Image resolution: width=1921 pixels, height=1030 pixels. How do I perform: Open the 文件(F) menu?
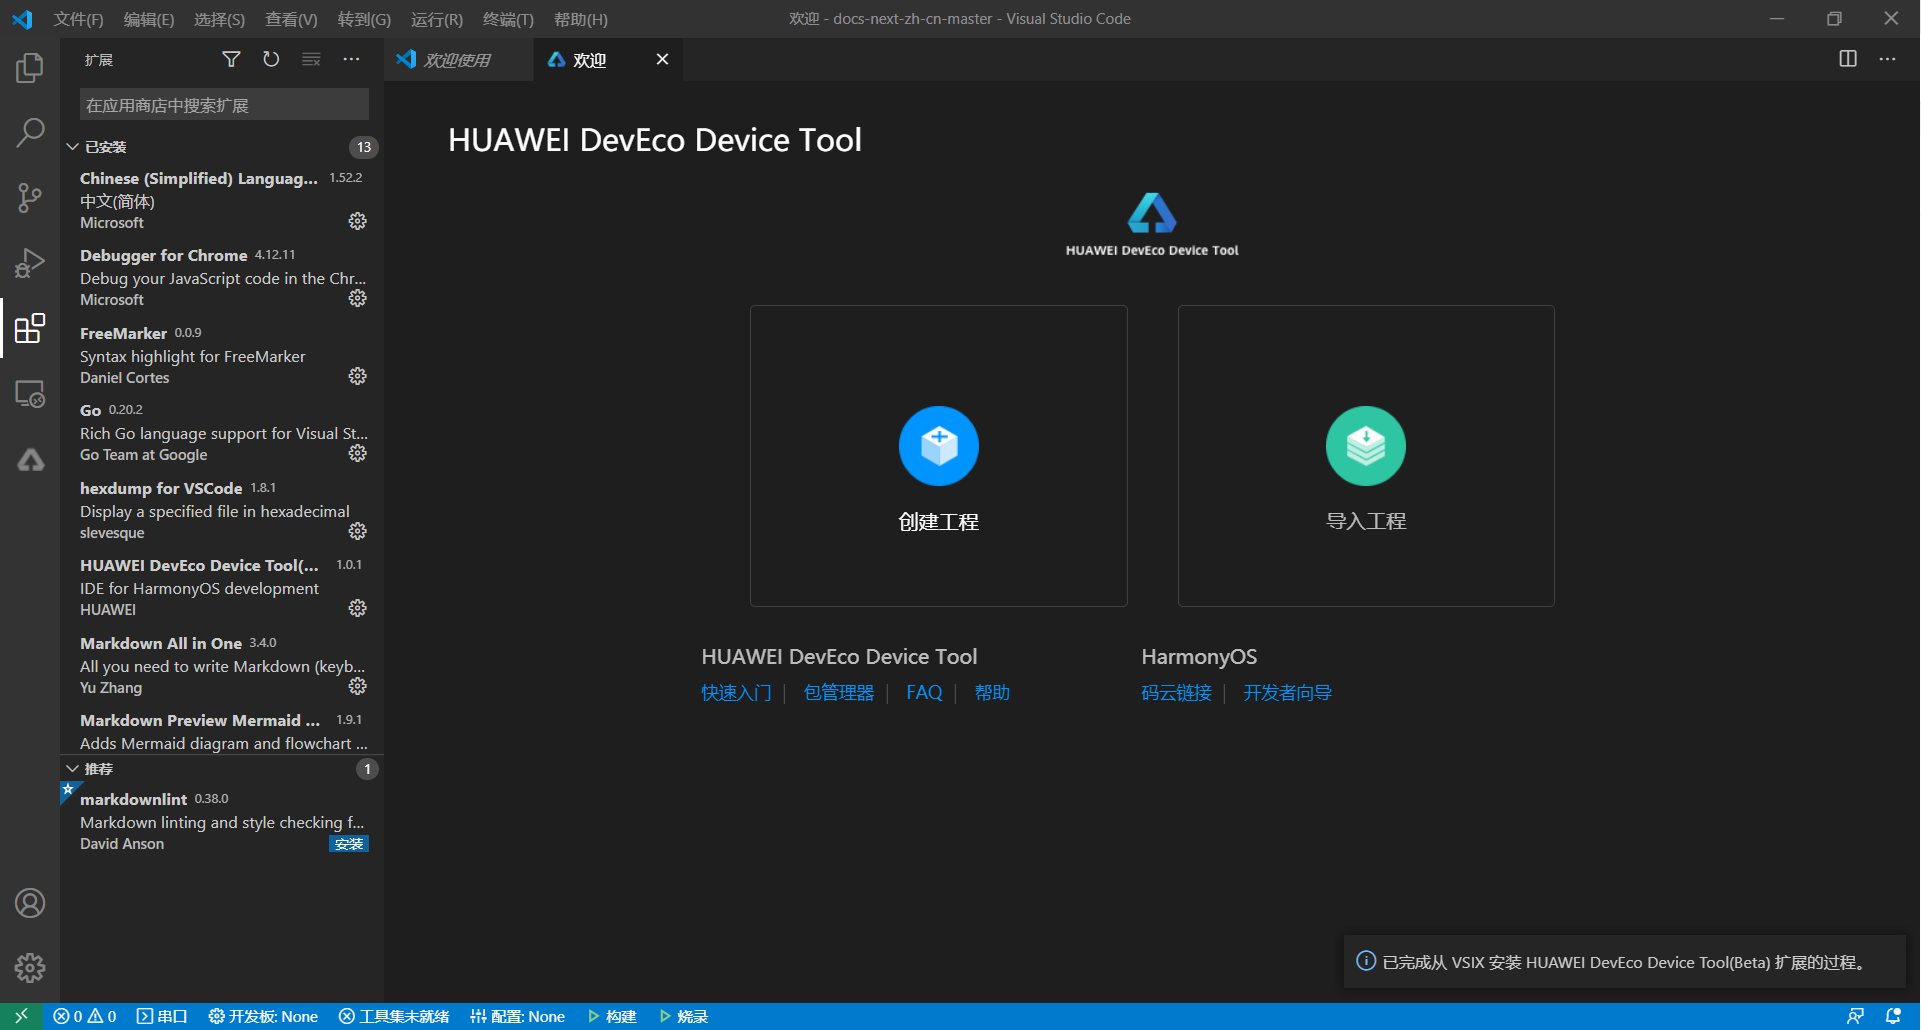coord(78,19)
